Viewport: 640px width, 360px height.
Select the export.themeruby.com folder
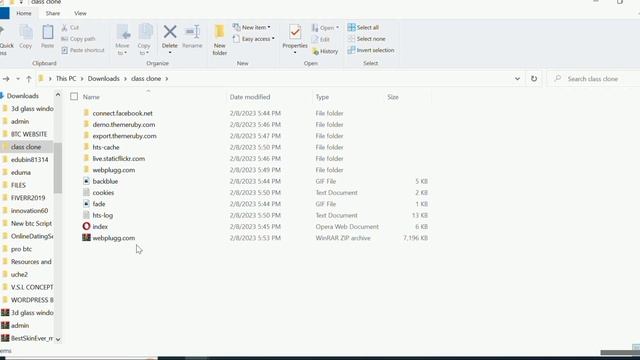pos(124,136)
